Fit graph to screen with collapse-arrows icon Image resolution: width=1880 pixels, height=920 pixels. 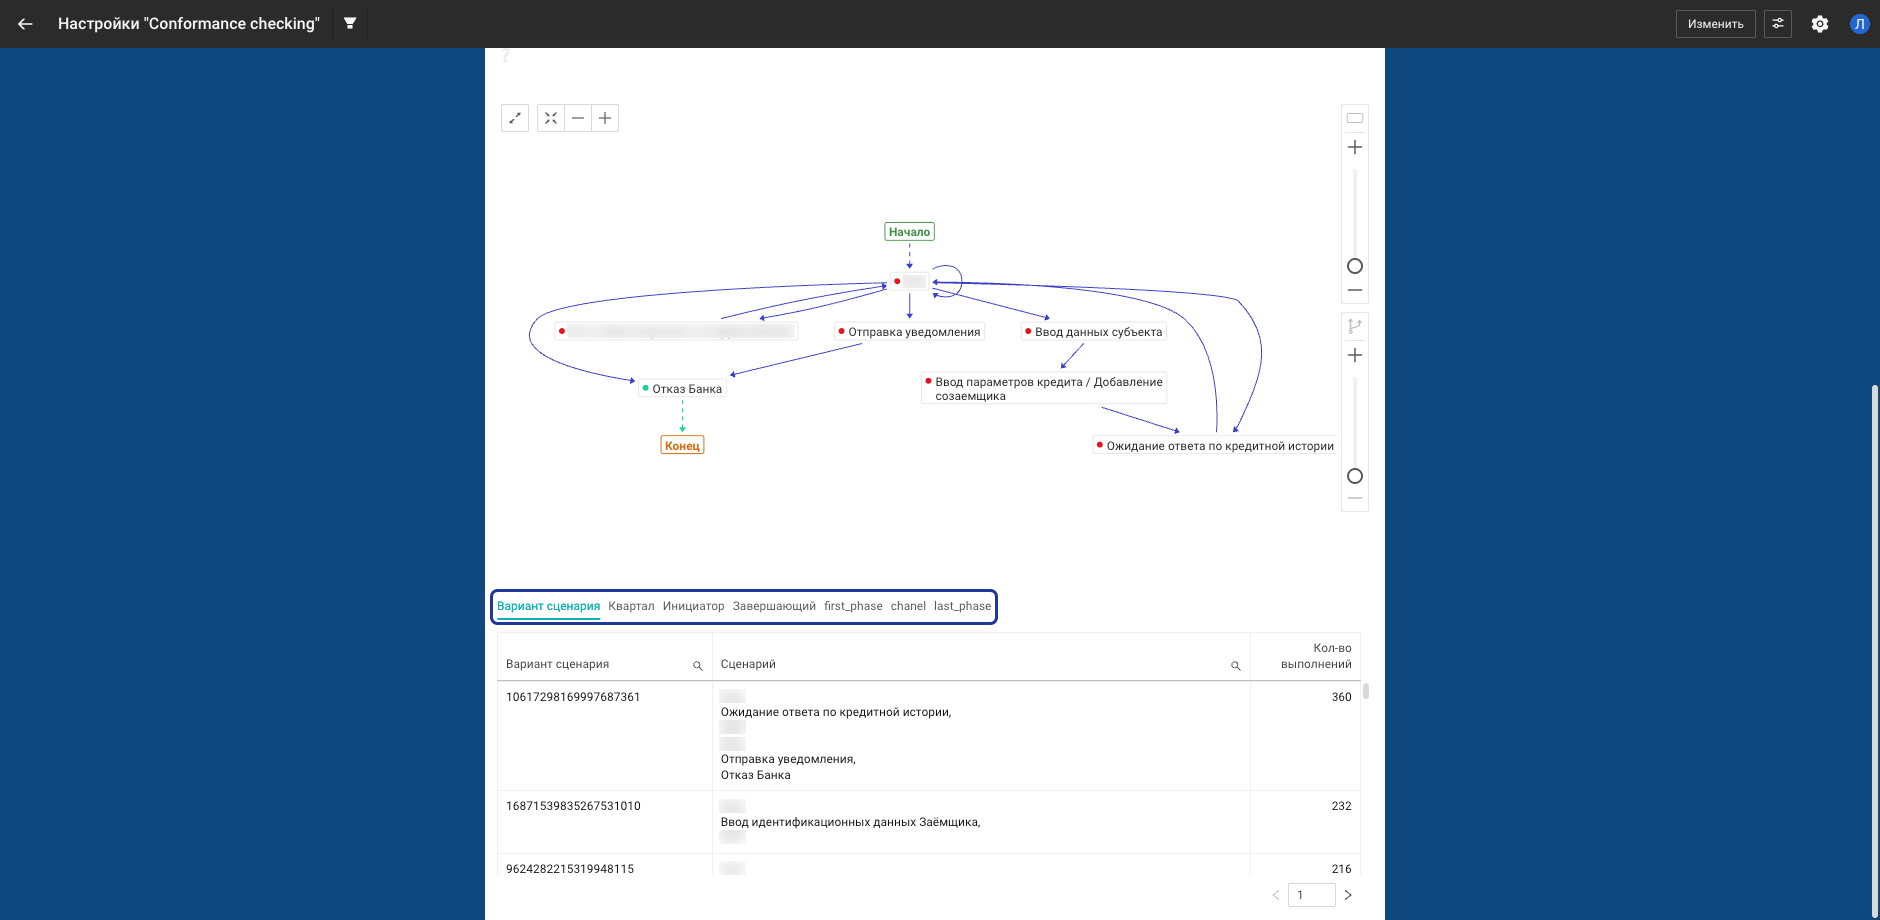[x=551, y=118]
